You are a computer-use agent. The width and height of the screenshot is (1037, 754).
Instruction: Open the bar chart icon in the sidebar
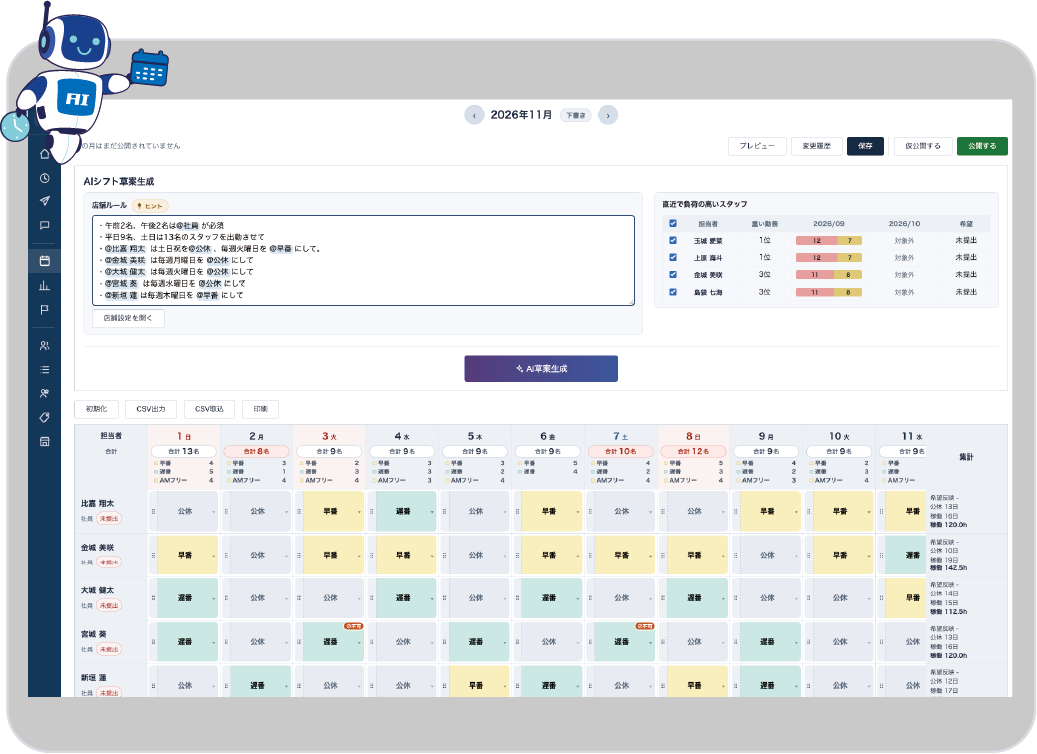(x=44, y=285)
